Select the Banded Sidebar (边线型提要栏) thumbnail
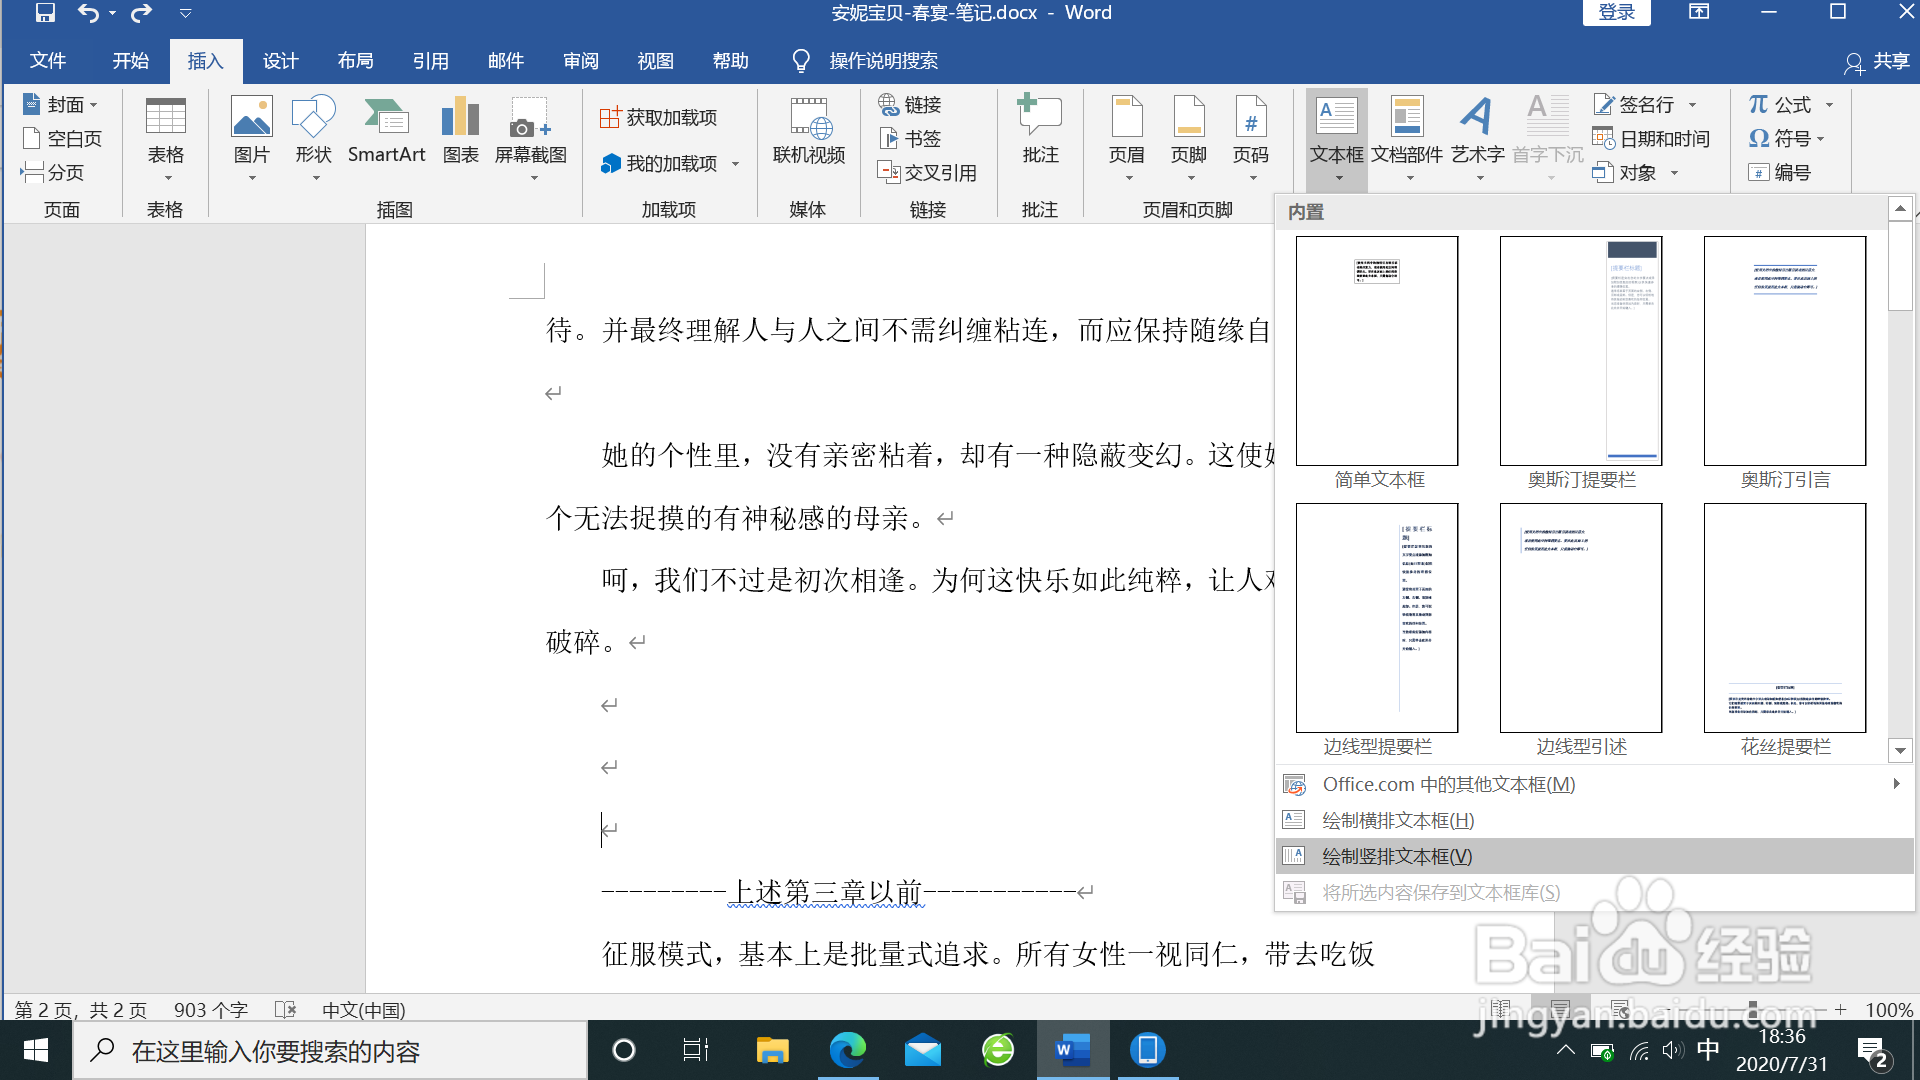Image resolution: width=1920 pixels, height=1080 pixels. click(1377, 618)
